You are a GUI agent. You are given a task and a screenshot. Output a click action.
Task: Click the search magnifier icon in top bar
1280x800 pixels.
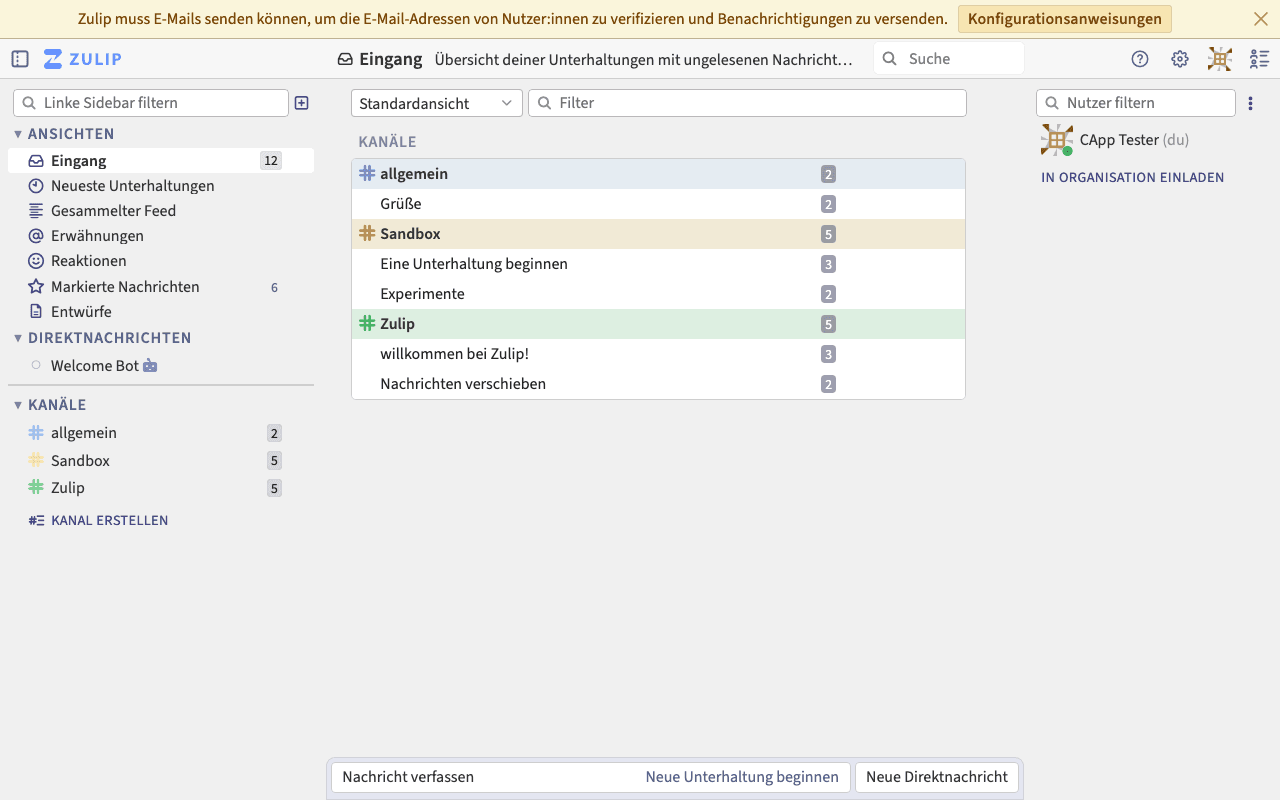pyautogui.click(x=889, y=59)
